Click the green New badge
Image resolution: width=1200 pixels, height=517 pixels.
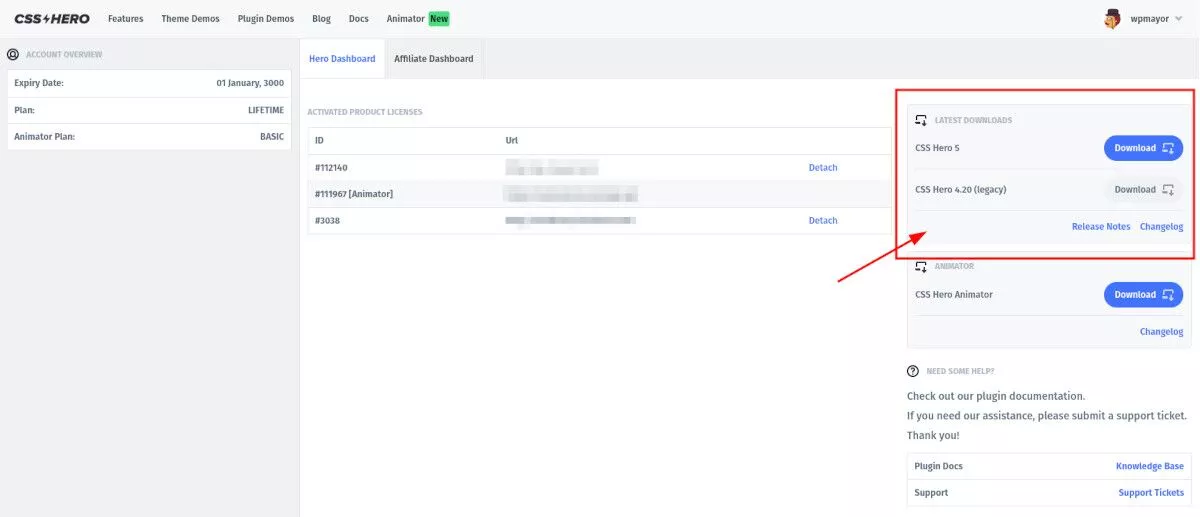[x=439, y=19]
